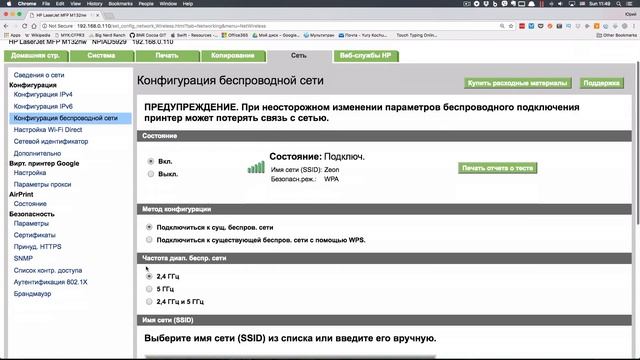
Task: Select 2,4 ГГц frequency radio
Action: click(x=149, y=276)
